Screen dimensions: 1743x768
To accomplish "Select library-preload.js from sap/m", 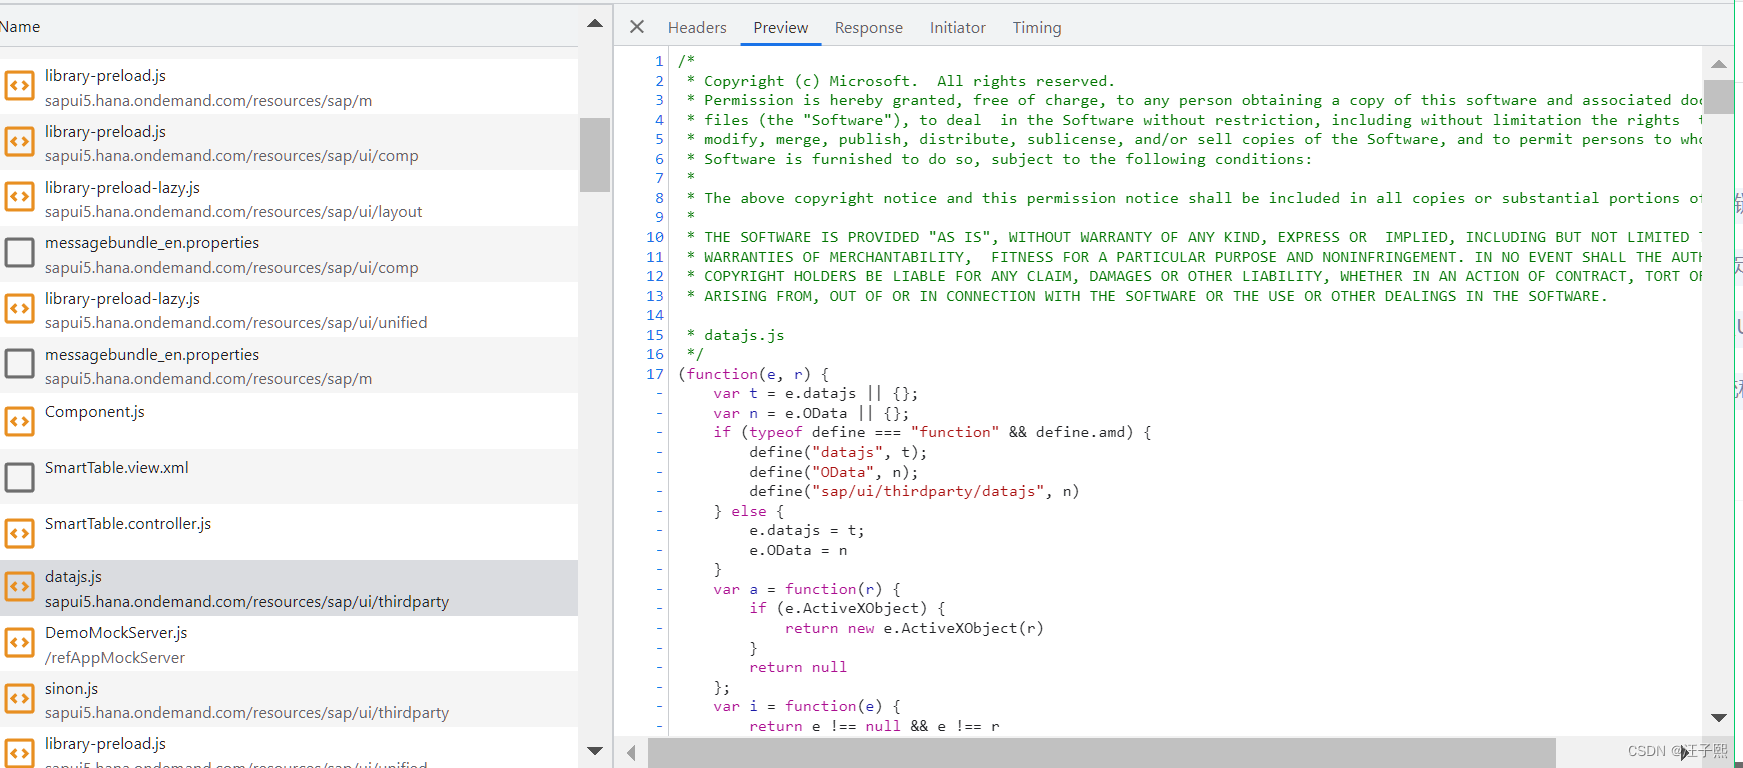I will (289, 87).
